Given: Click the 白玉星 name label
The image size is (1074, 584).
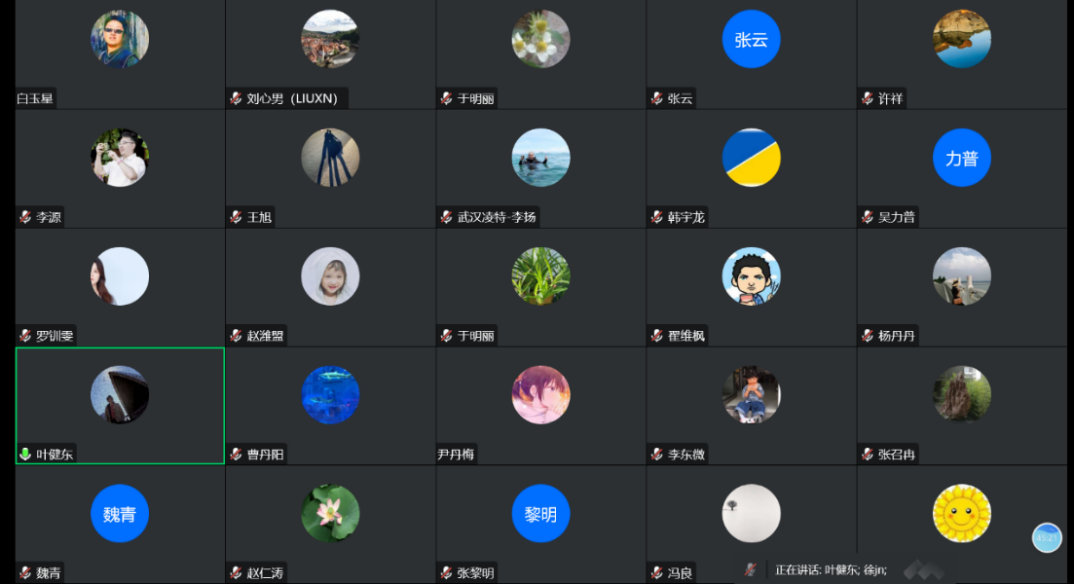Looking at the screenshot, I should click(x=35, y=99).
